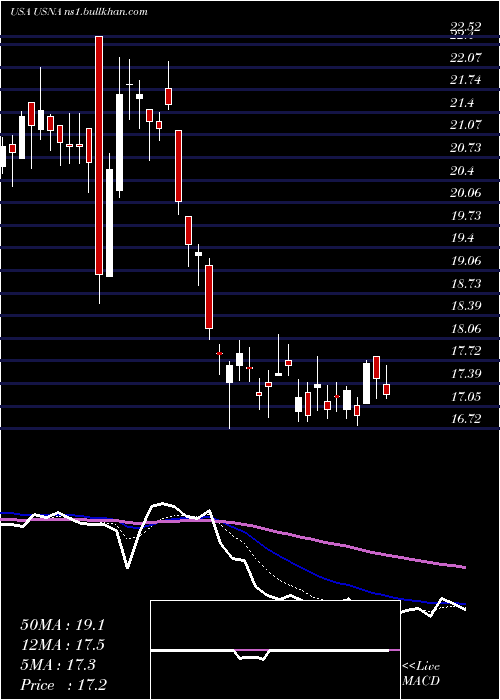The width and height of the screenshot is (500, 700).
Task: Click the 17.39 price axis label
Action: pos(466,373)
